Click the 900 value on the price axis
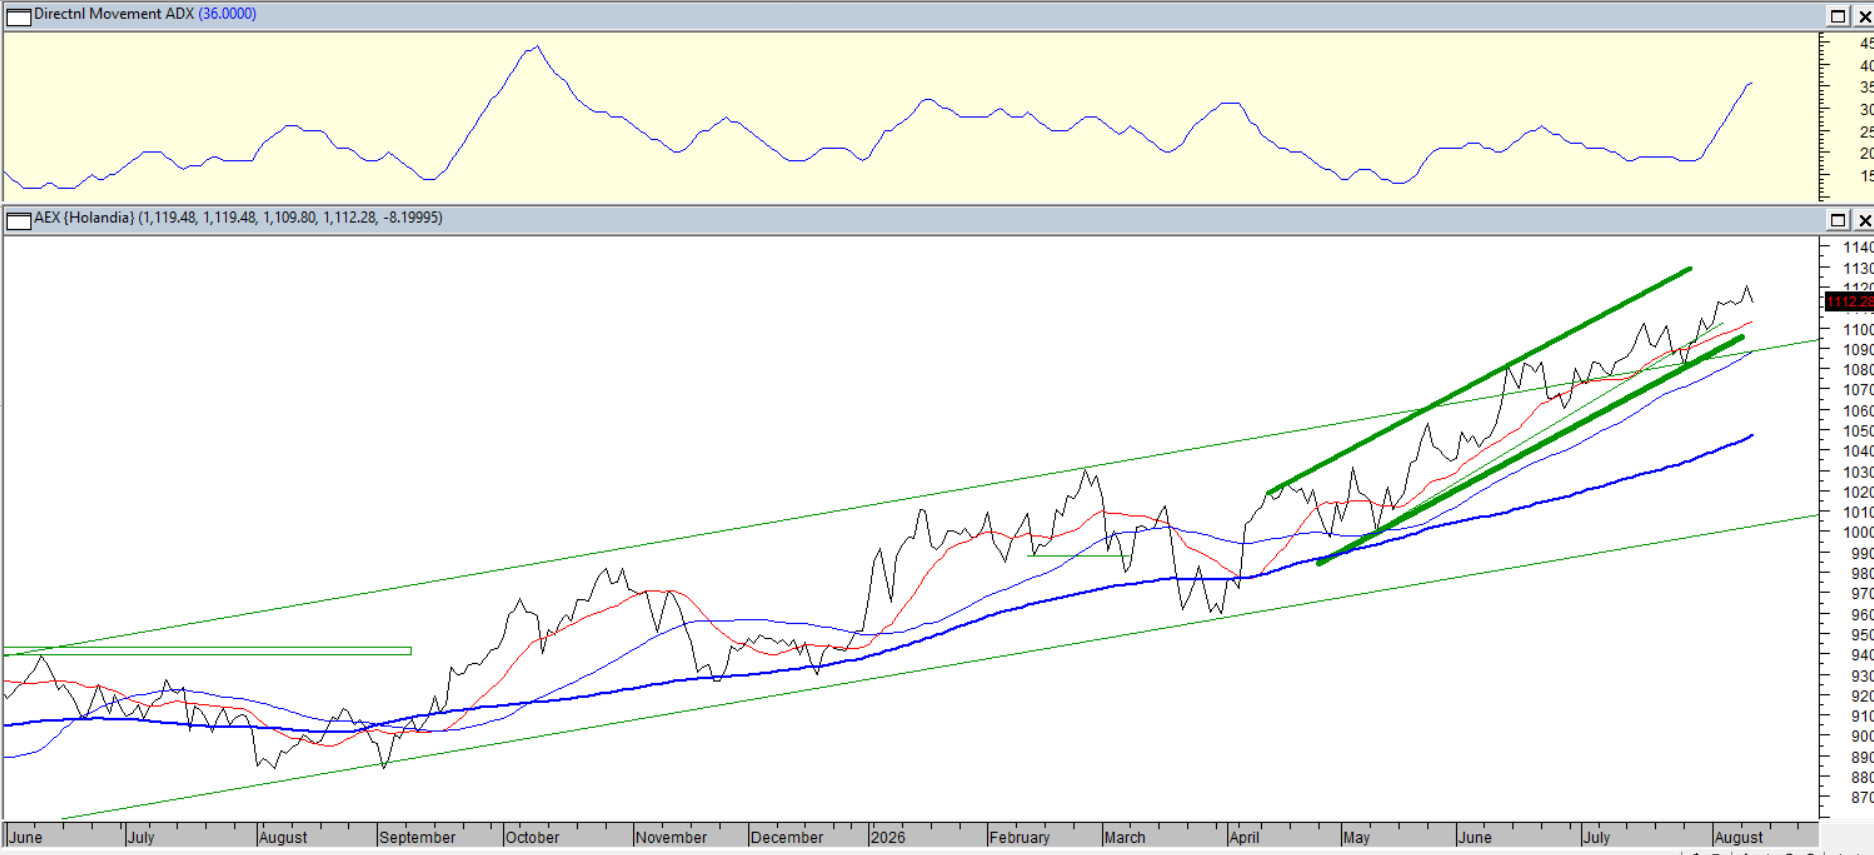The width and height of the screenshot is (1874, 855). tap(1862, 736)
